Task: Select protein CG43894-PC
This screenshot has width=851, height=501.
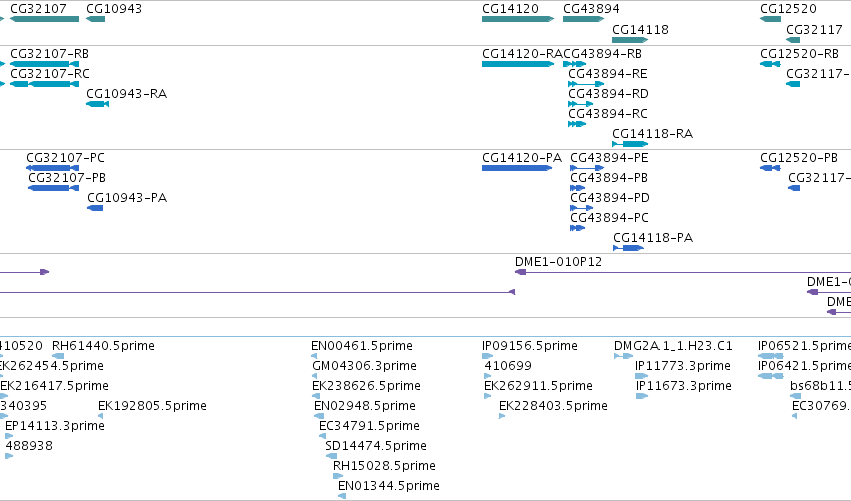Action: (x=577, y=229)
